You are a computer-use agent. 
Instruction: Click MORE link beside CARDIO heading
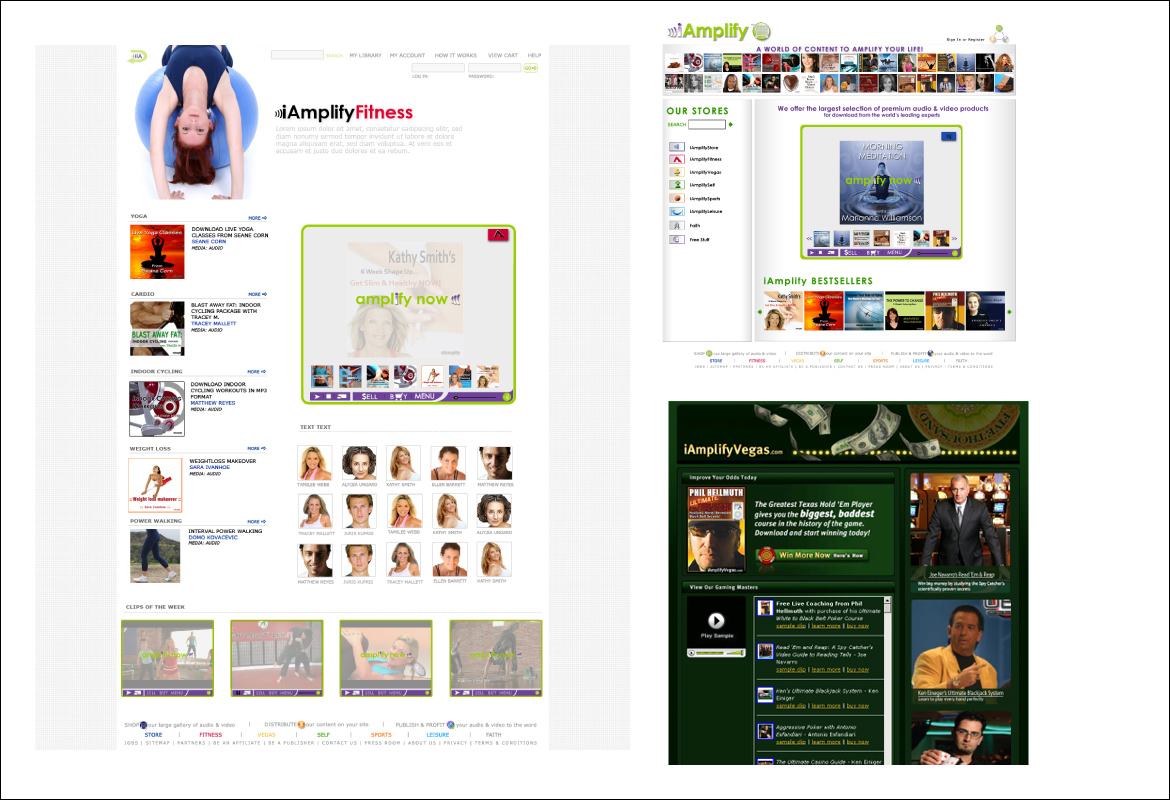(x=257, y=294)
